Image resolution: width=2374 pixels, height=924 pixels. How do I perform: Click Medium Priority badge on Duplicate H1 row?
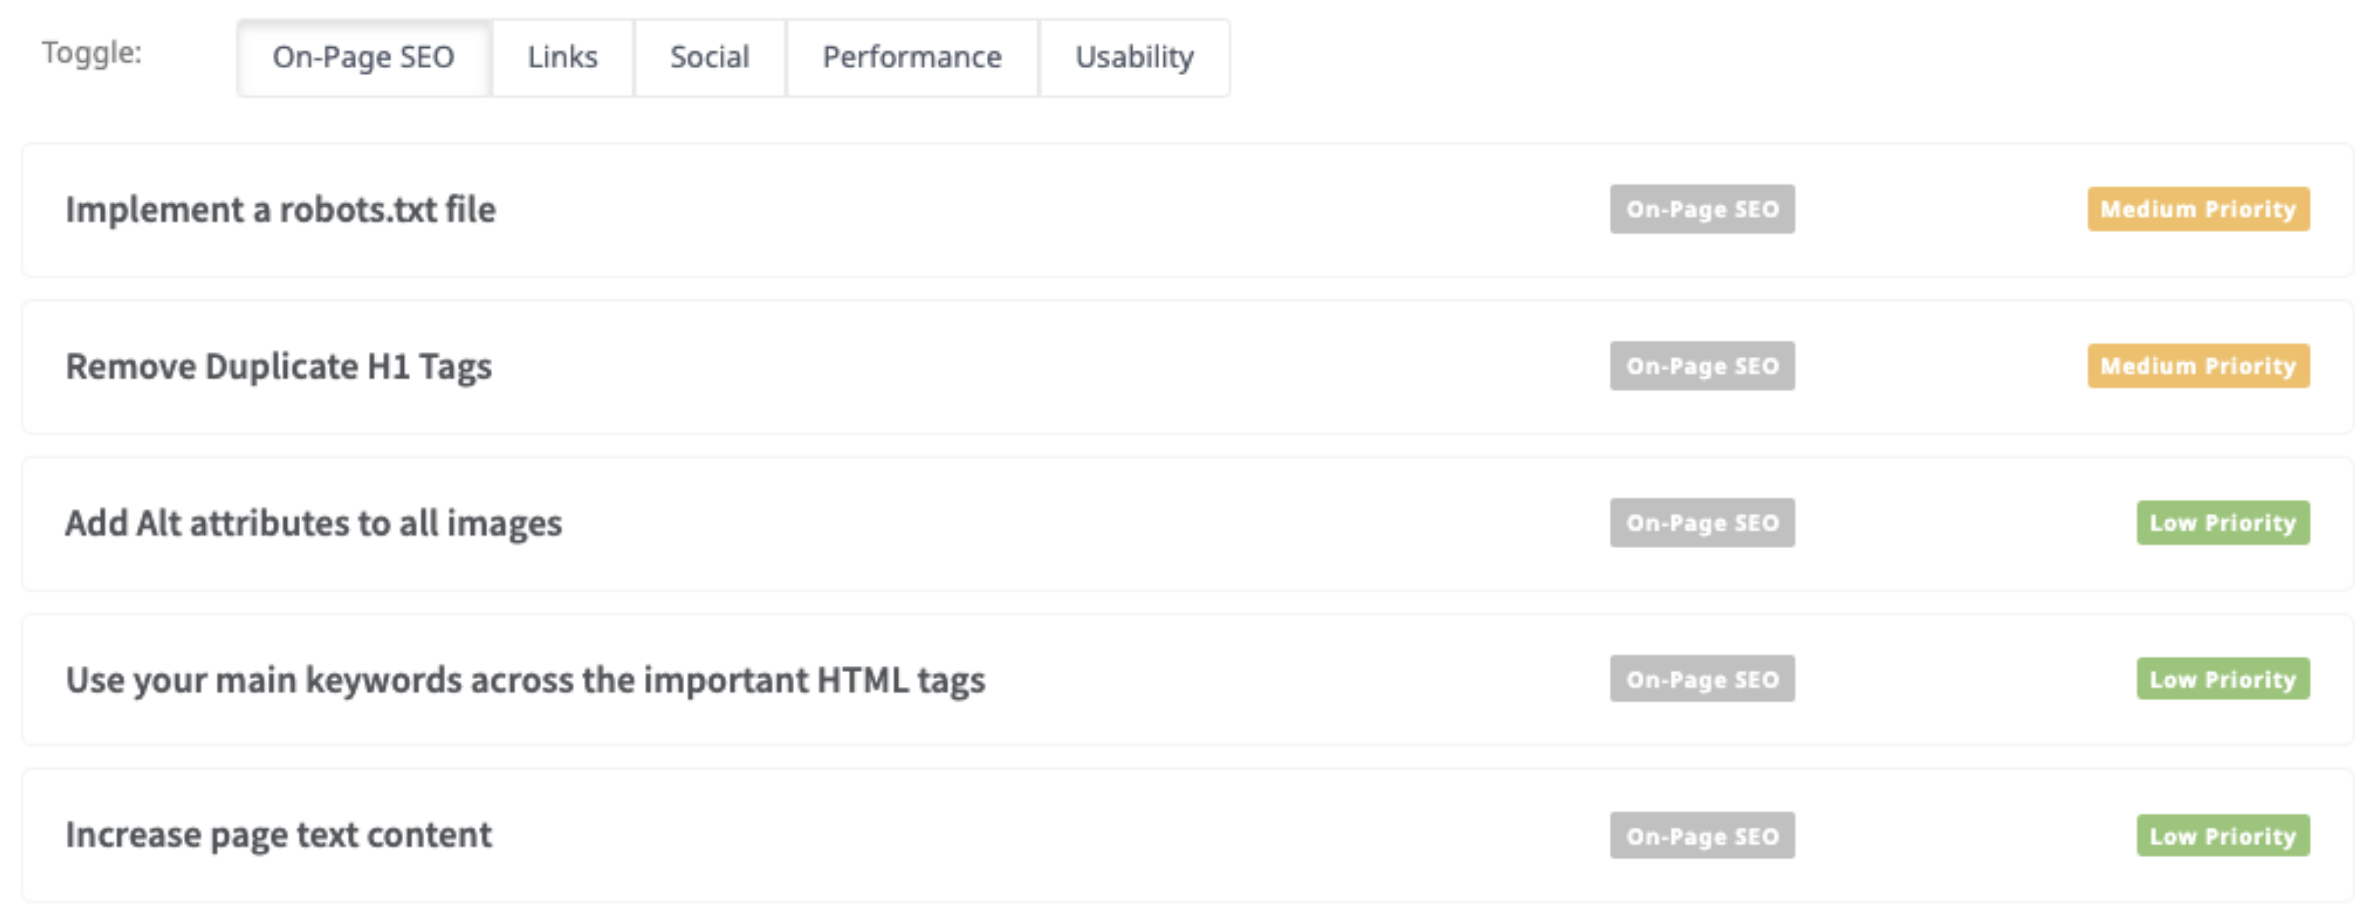[2197, 367]
